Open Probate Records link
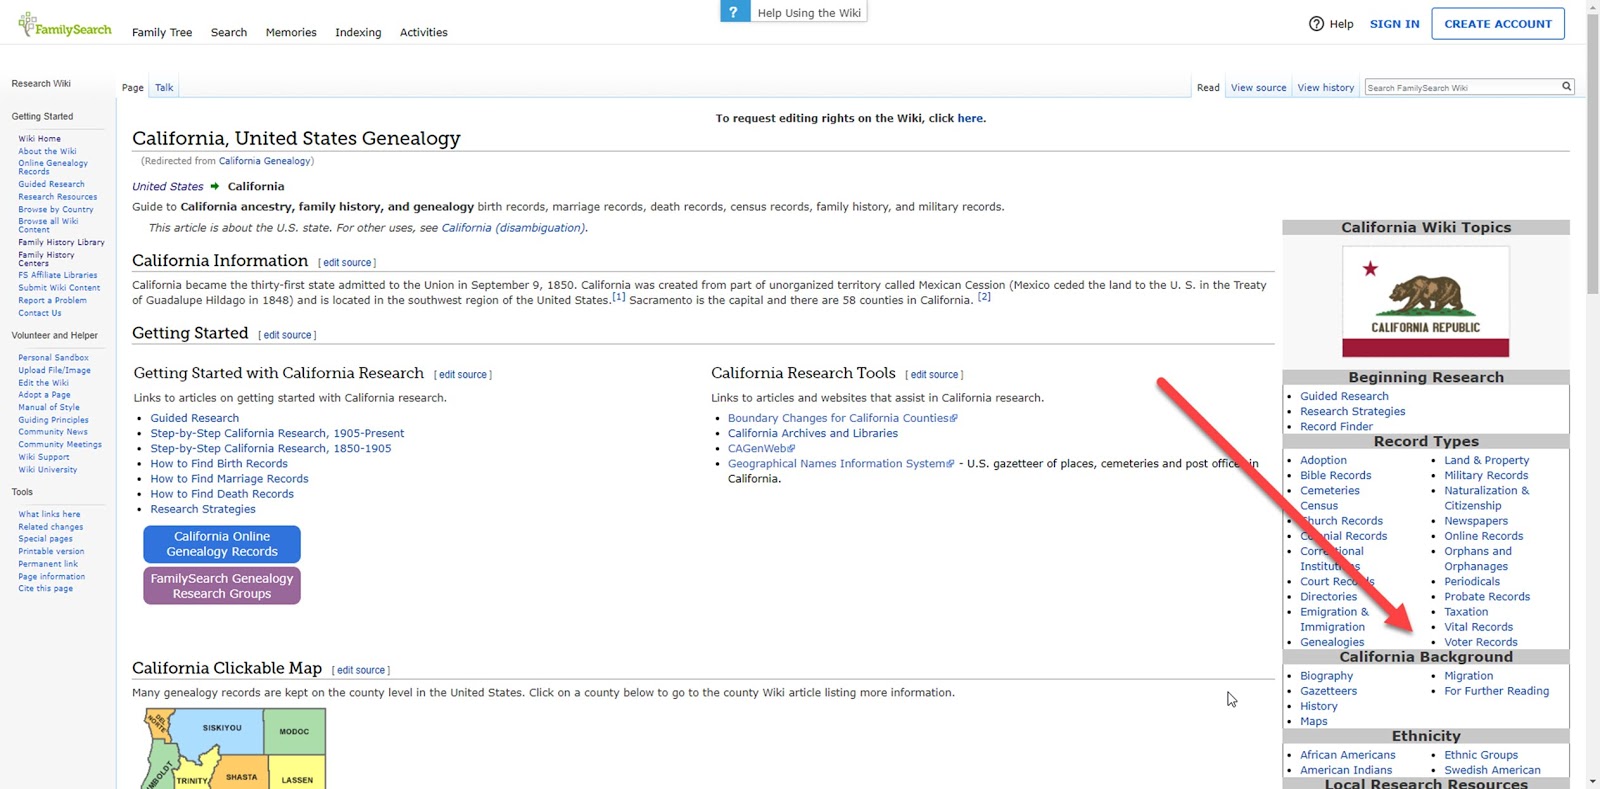 pos(1487,597)
